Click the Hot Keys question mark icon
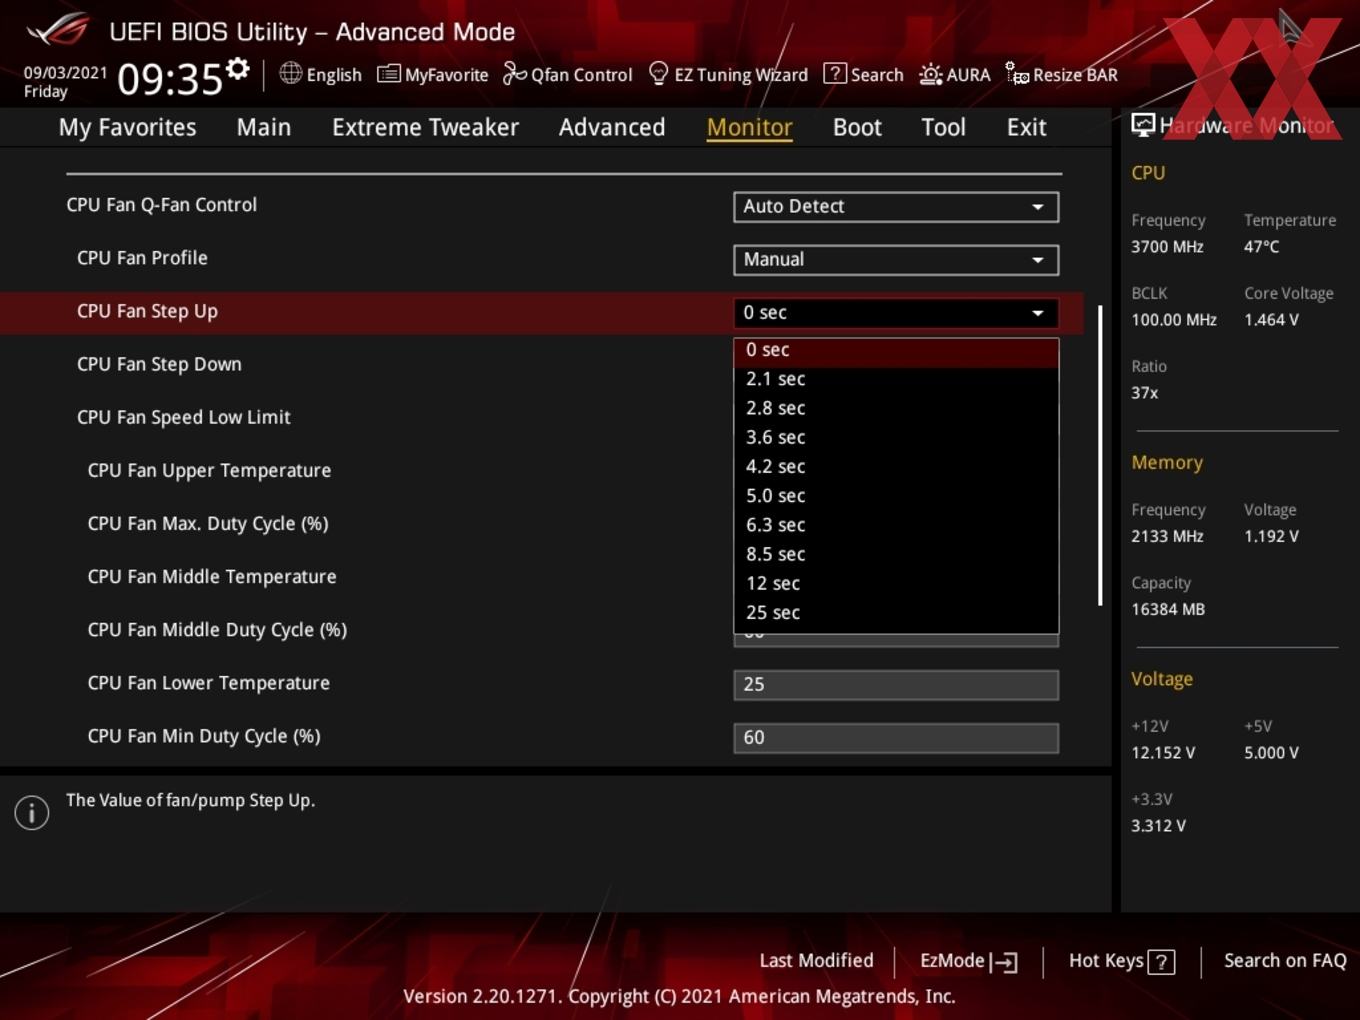1360x1020 pixels. [x=1161, y=962]
